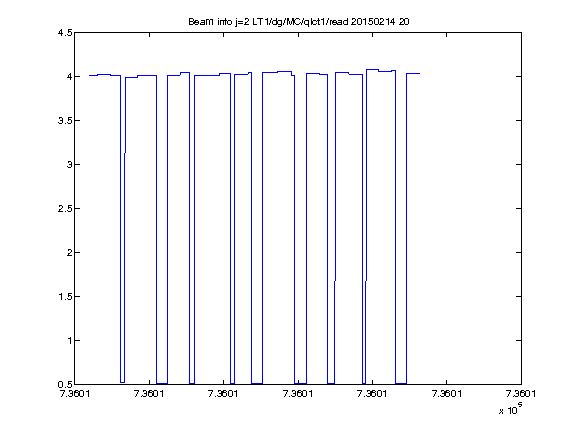Select the 0.5 y-axis tick label
Viewport: 576px width, 432px height.
point(65,384)
